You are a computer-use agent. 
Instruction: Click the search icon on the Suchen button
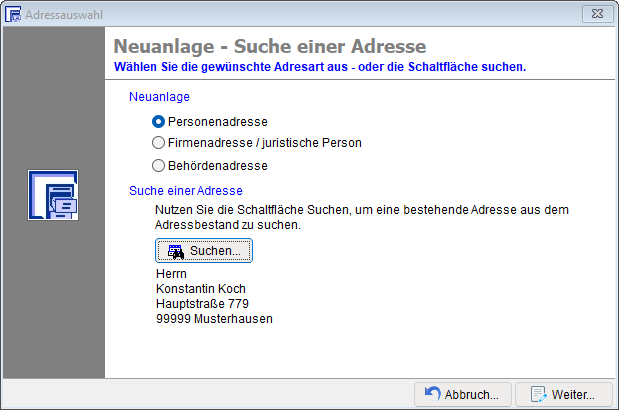click(176, 251)
